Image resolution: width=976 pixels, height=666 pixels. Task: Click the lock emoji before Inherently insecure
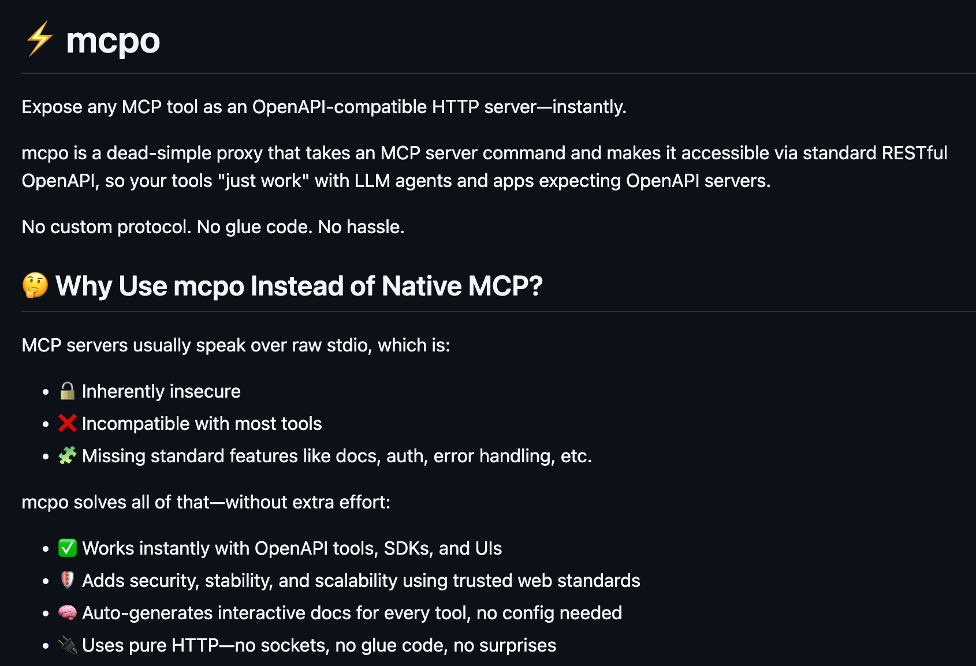pos(68,391)
